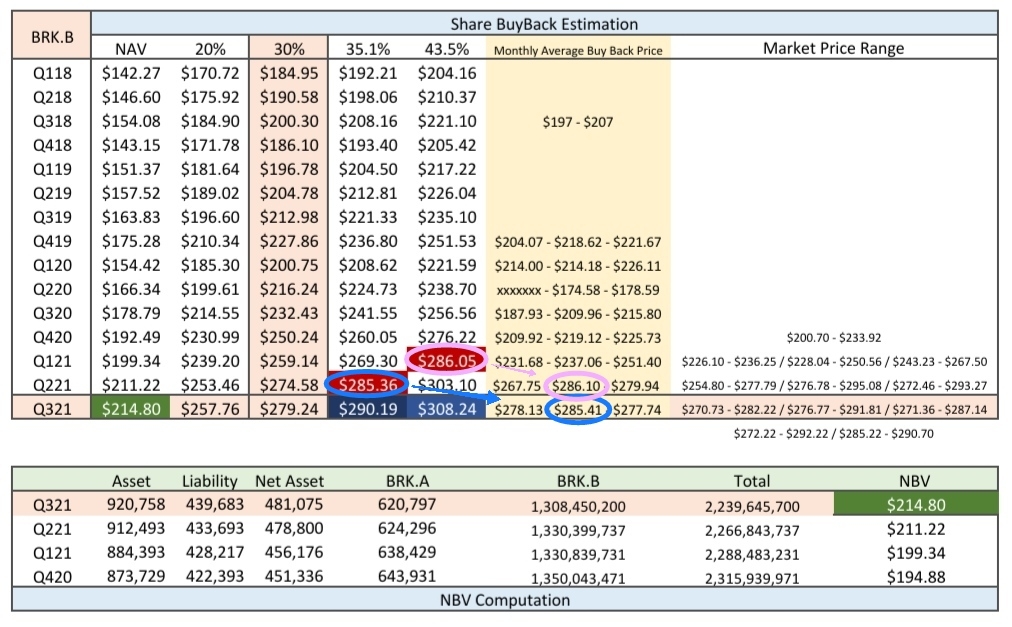
Task: Select the blue $308.24 cell
Action: [x=447, y=409]
